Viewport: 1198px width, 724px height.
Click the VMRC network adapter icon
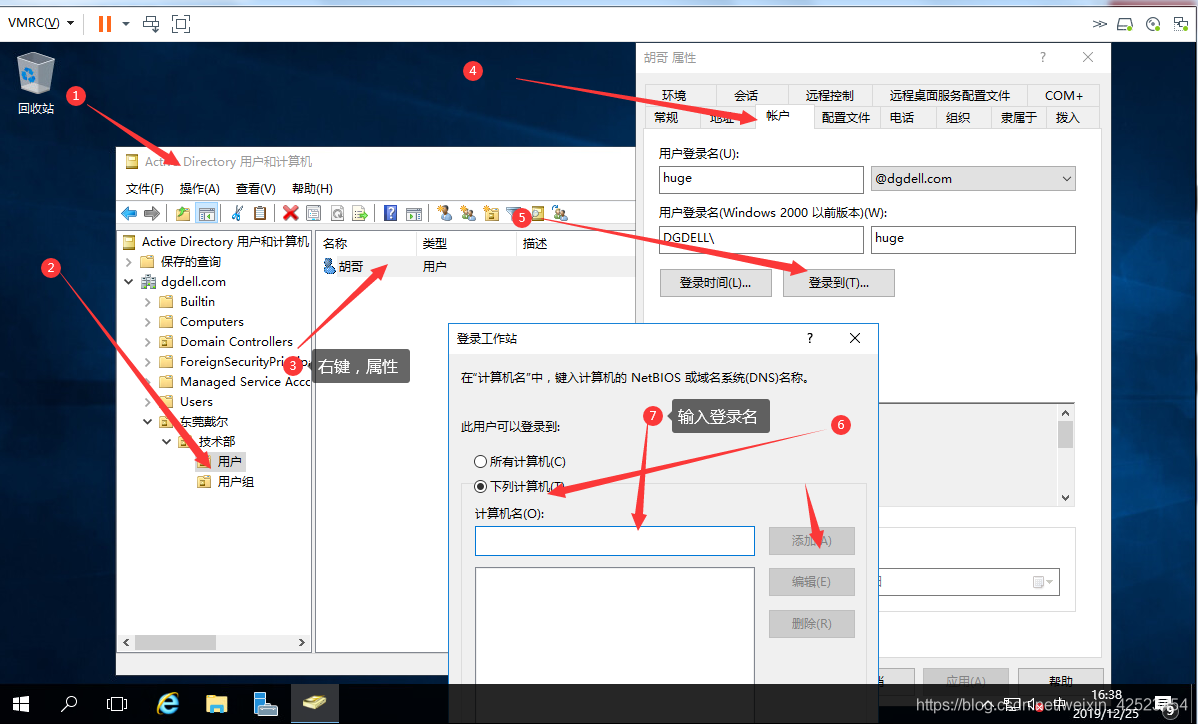pyautogui.click(x=1181, y=24)
